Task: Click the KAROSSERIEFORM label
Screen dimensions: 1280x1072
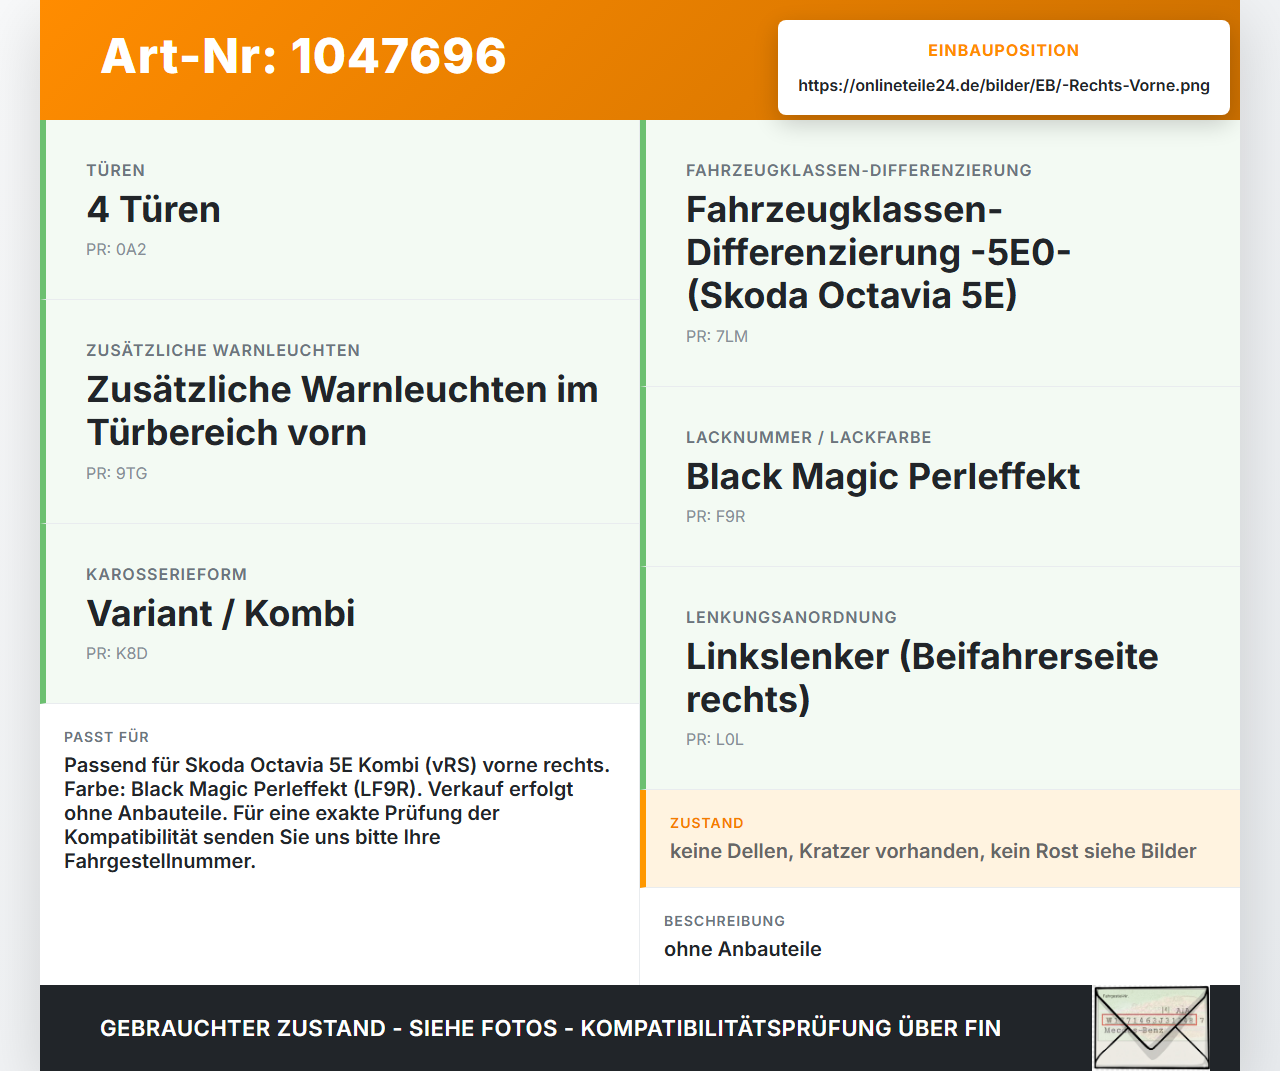Action: (x=166, y=574)
